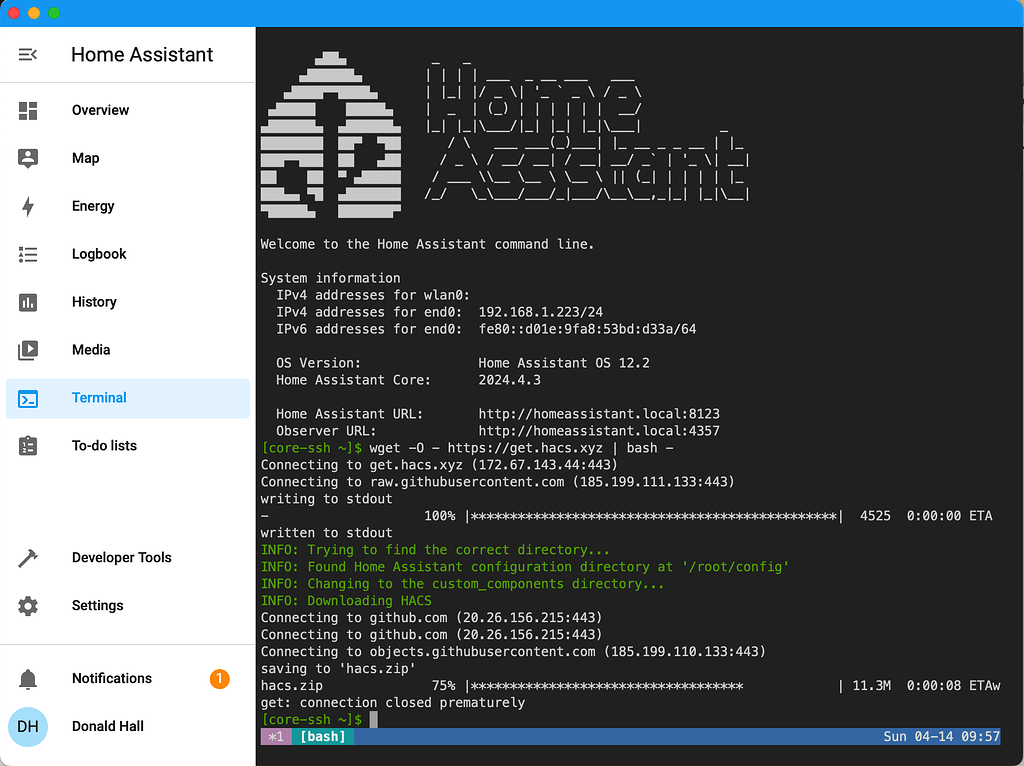Click the Terminal console icon
The height and width of the screenshot is (766, 1024).
point(27,398)
